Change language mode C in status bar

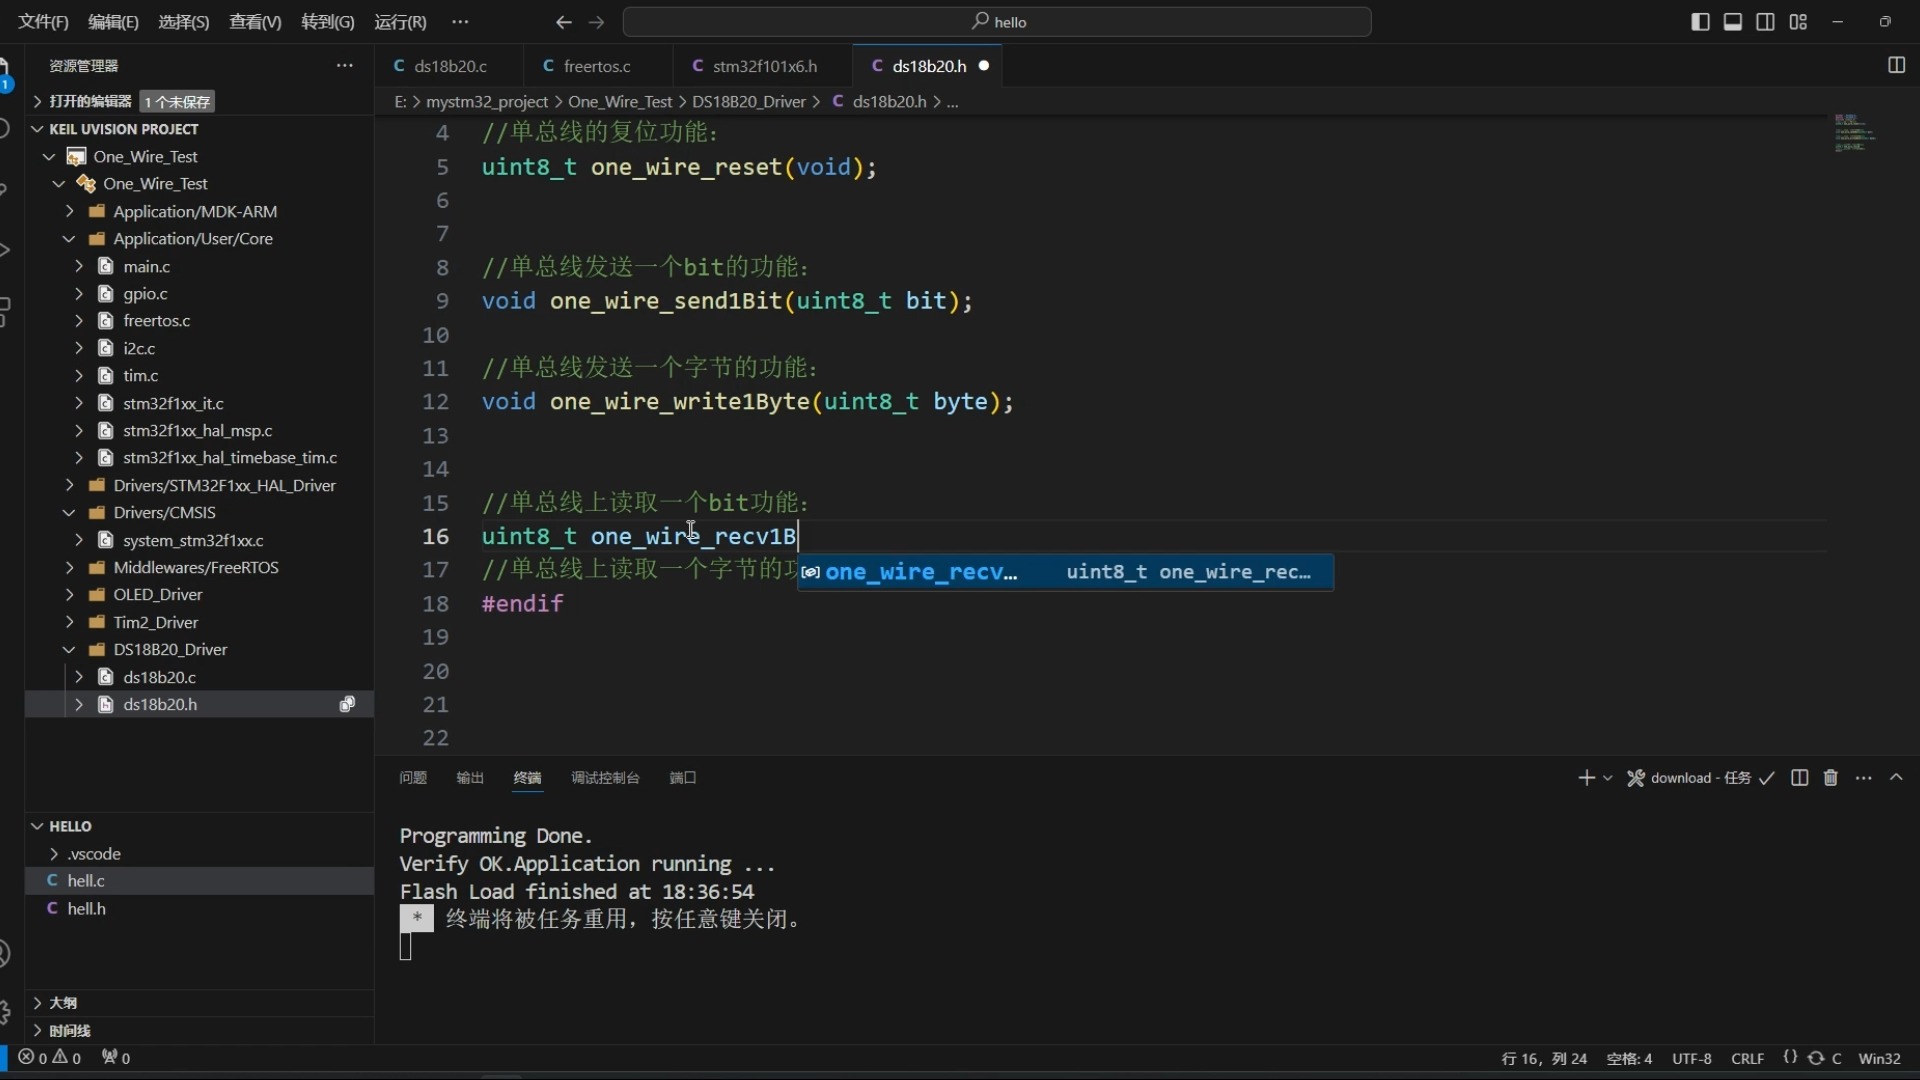click(1837, 1058)
